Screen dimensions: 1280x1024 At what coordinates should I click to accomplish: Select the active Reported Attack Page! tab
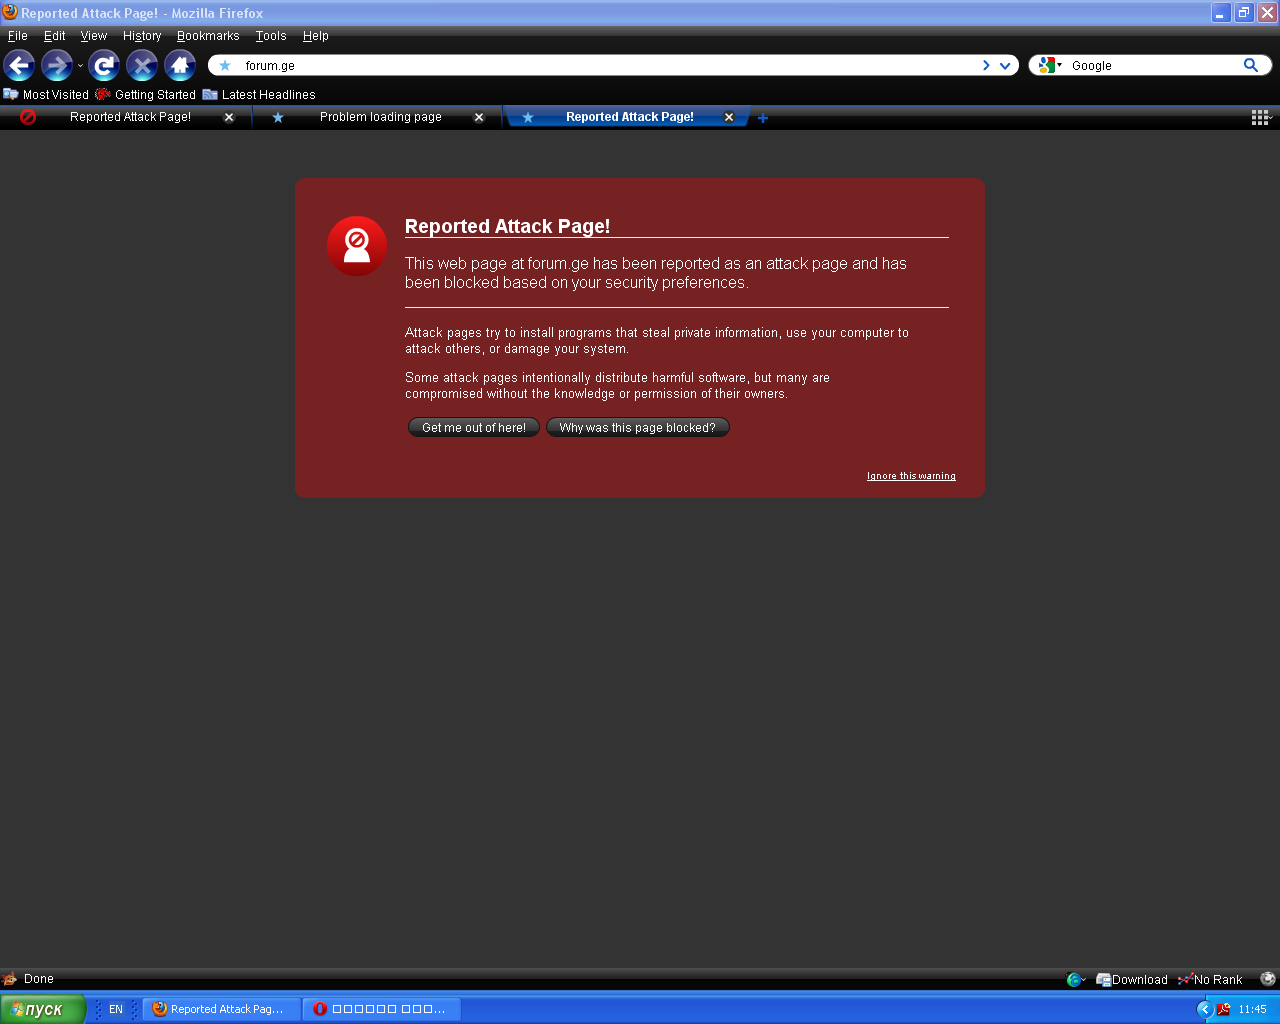629,117
